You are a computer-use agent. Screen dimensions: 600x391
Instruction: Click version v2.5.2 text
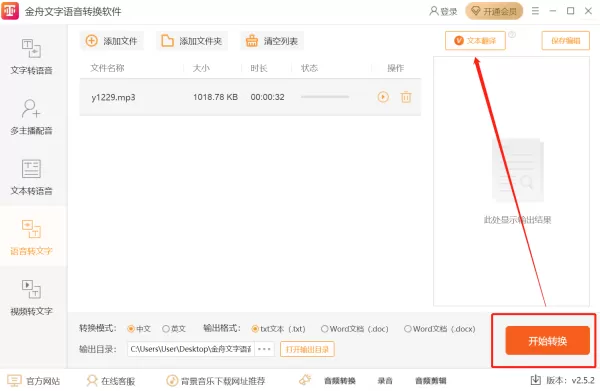pos(571,380)
